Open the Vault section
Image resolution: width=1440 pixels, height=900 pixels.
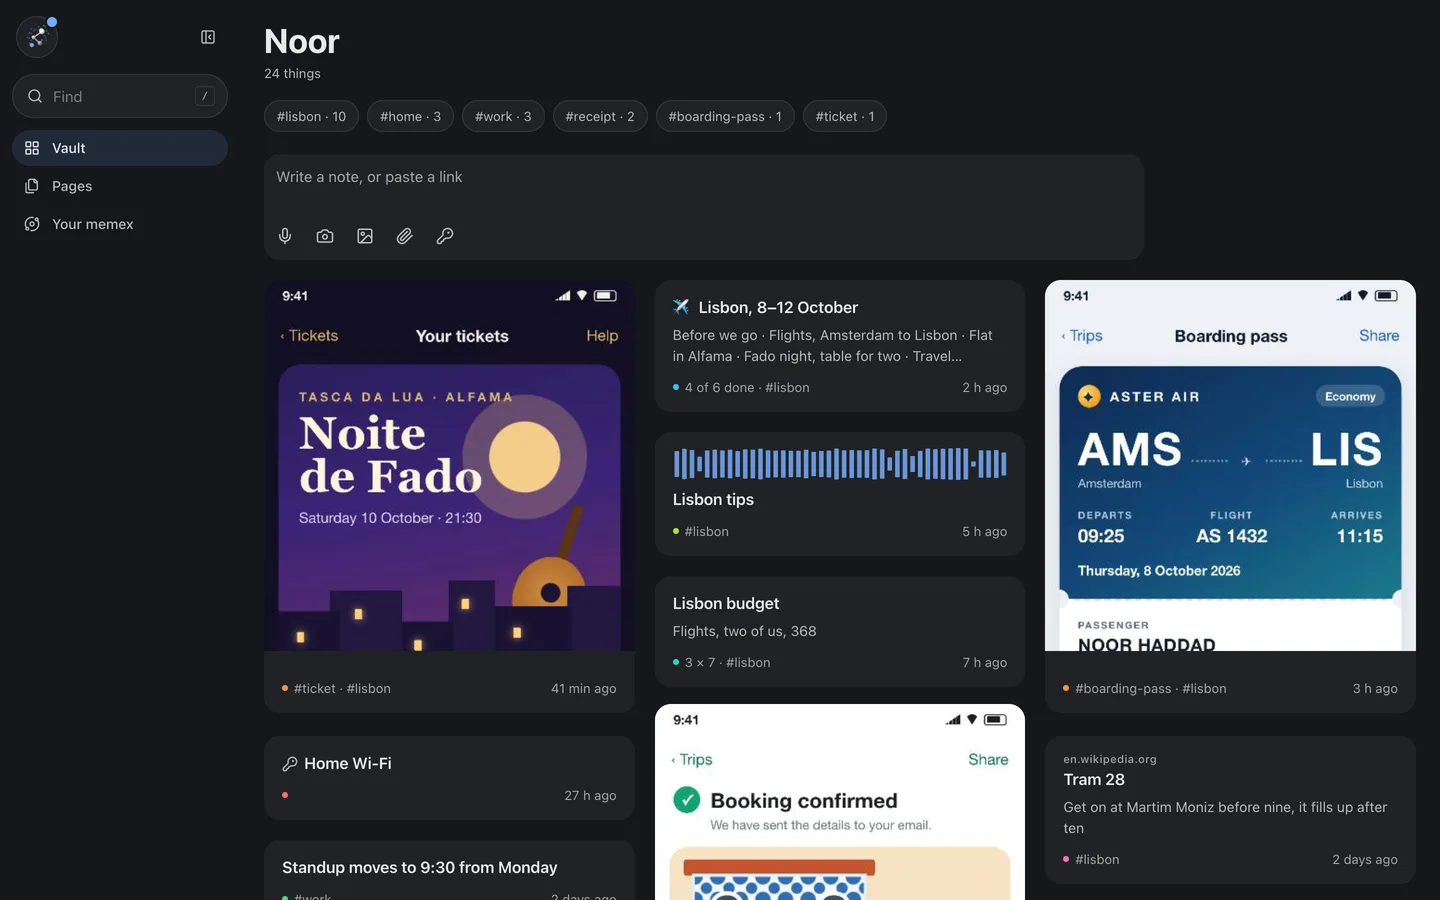(120, 148)
